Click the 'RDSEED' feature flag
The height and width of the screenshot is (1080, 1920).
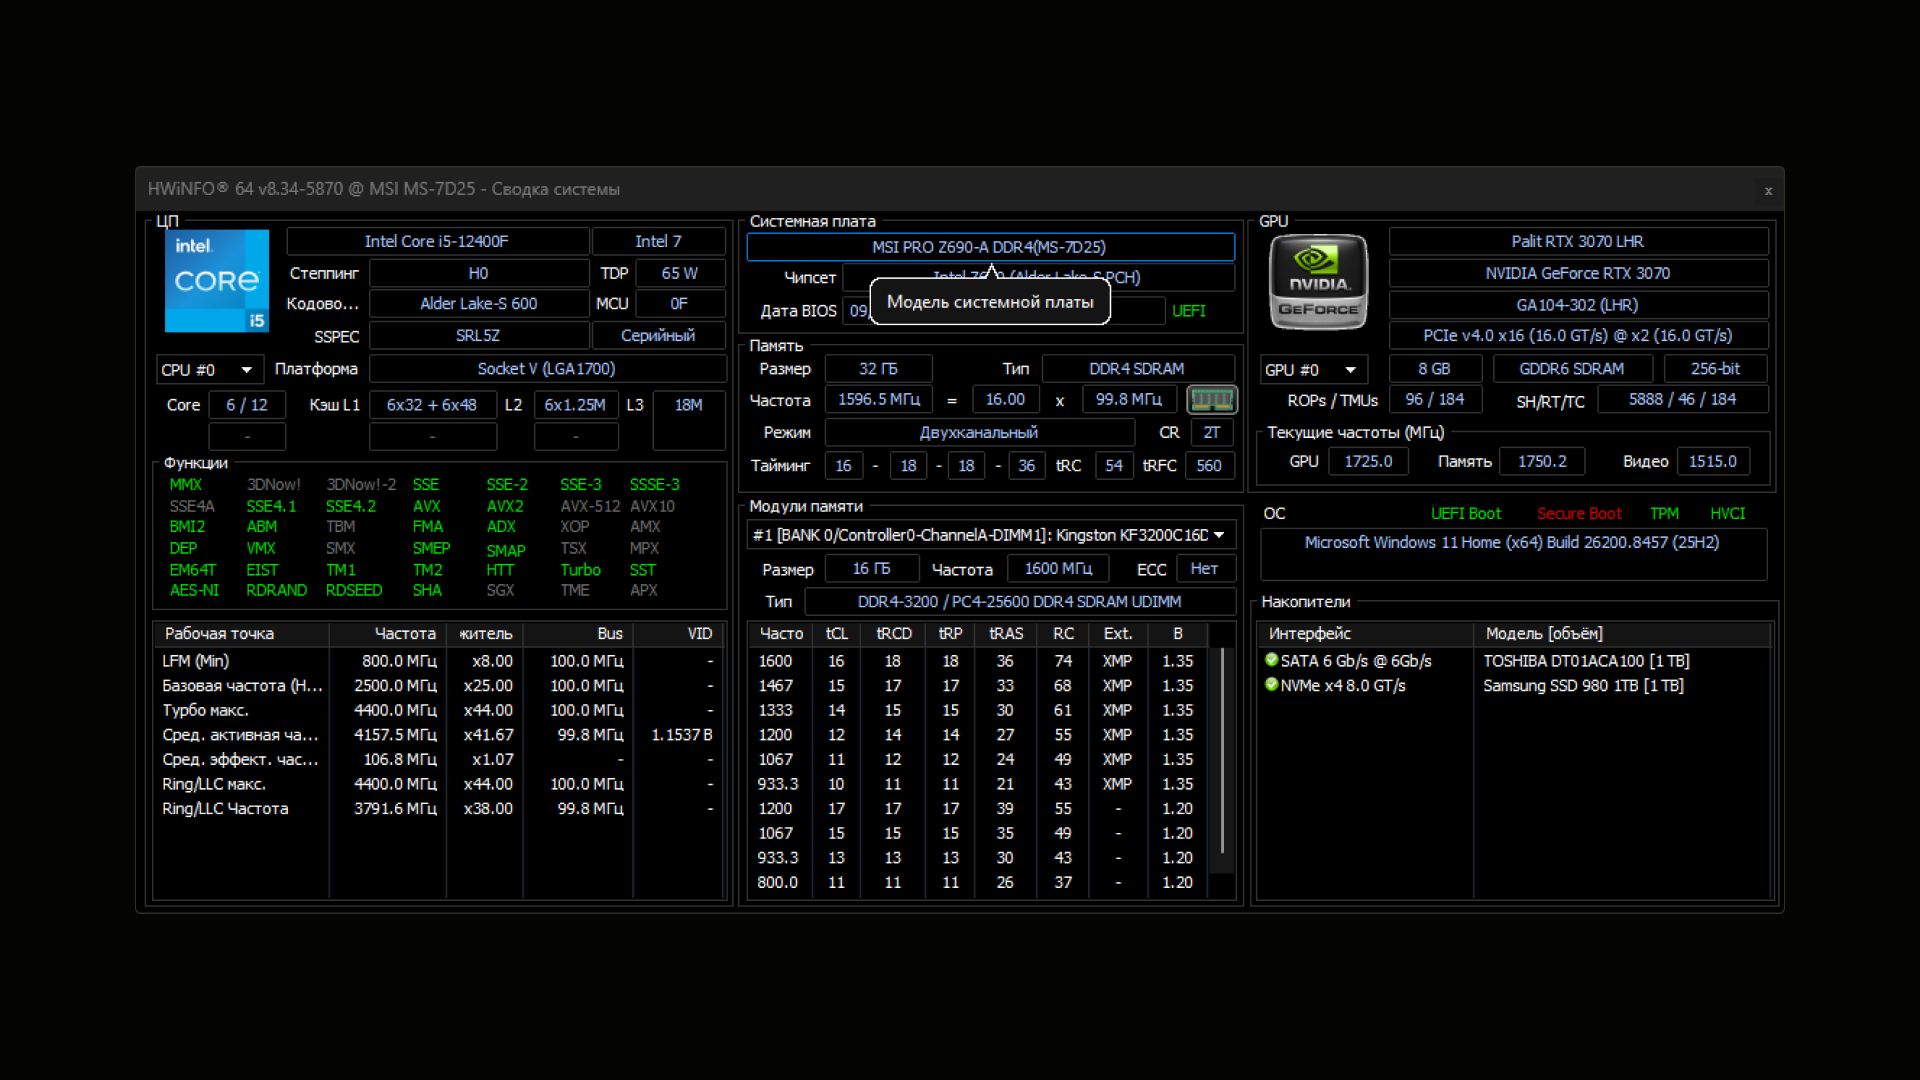354,590
